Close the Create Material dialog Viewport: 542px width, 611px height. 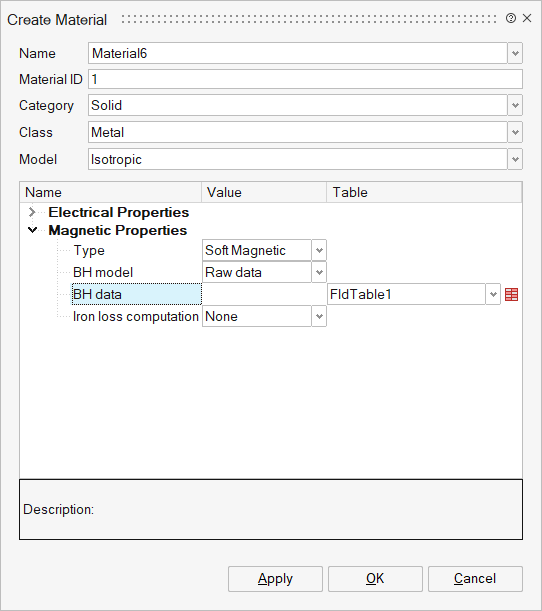[527, 18]
